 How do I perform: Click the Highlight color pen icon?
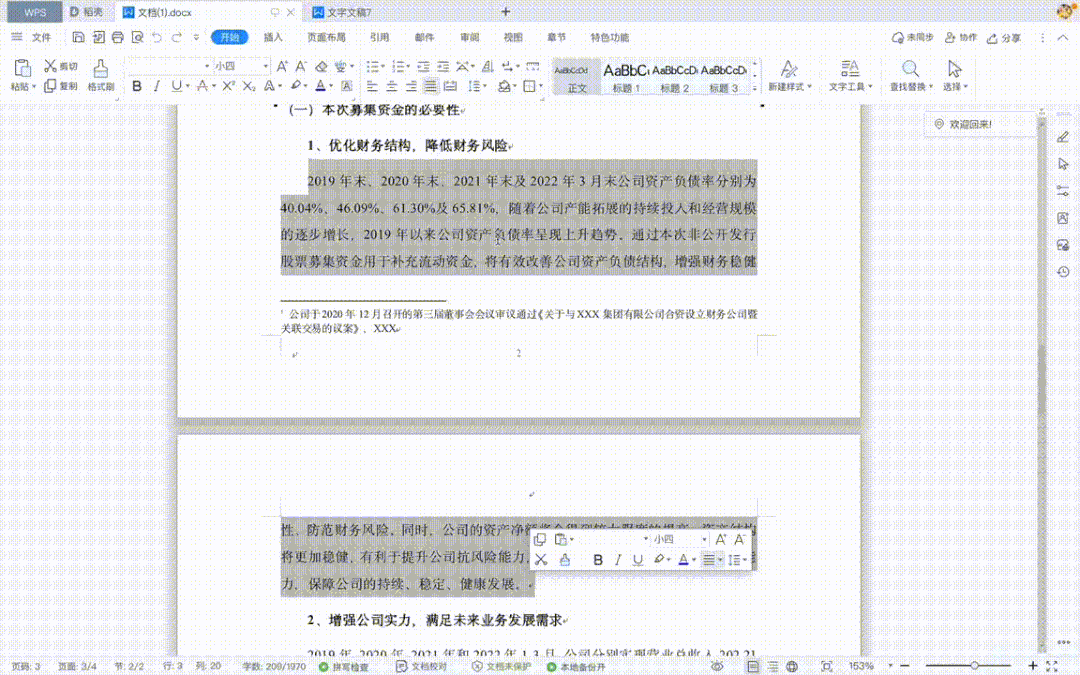click(x=297, y=85)
